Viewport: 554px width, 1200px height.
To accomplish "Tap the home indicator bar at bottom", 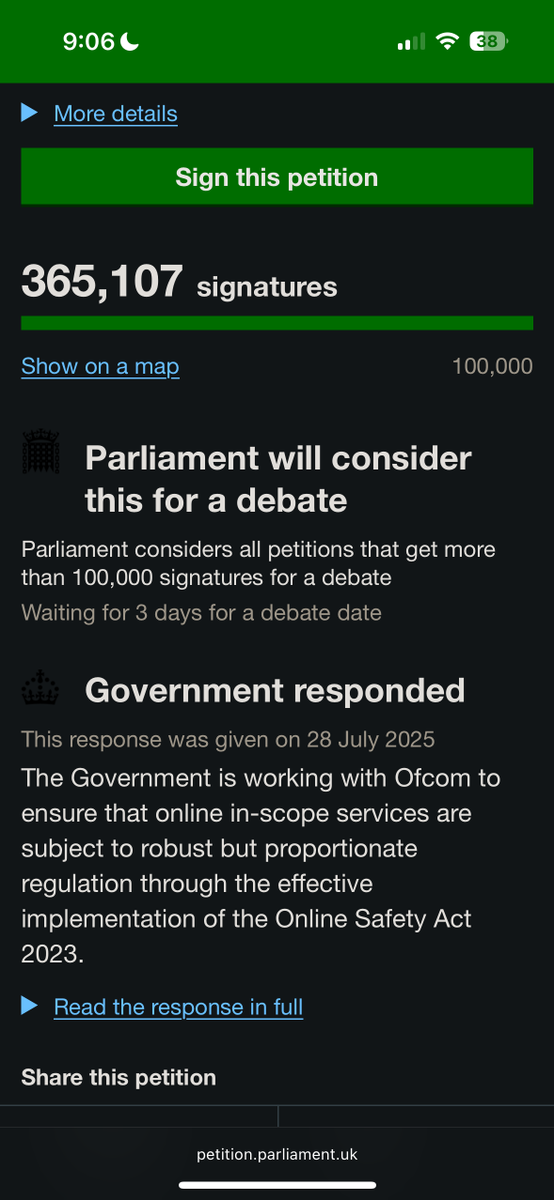I will click(x=277, y=1186).
